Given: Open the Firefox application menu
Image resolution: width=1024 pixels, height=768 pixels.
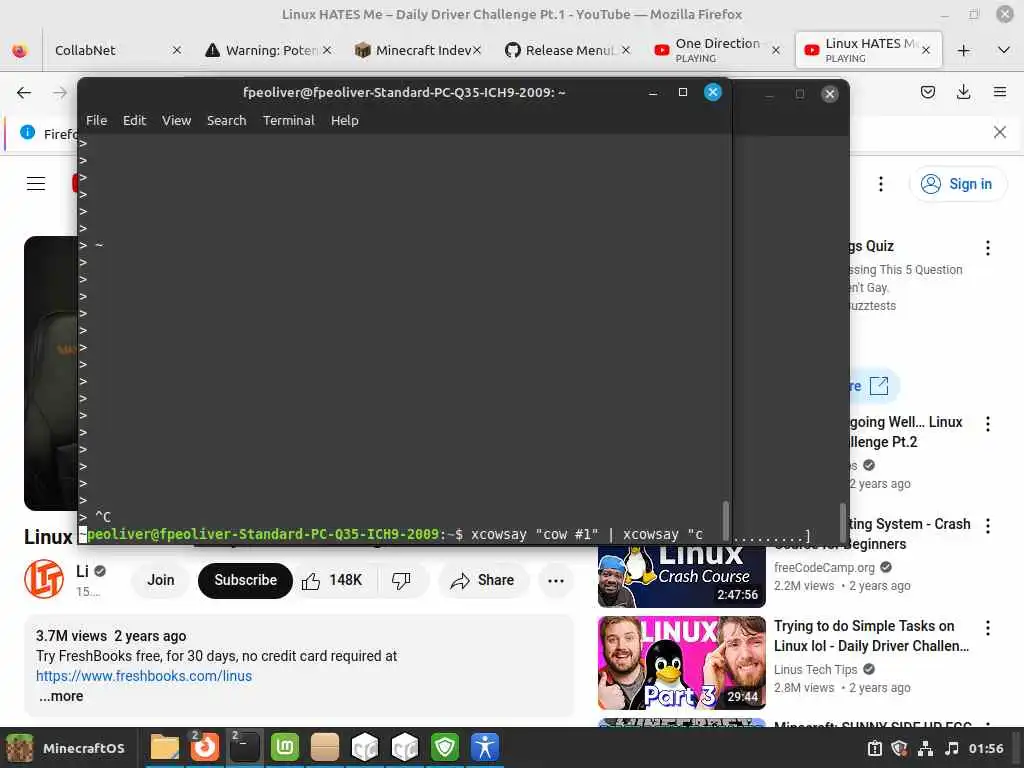Looking at the screenshot, I should click(999, 92).
